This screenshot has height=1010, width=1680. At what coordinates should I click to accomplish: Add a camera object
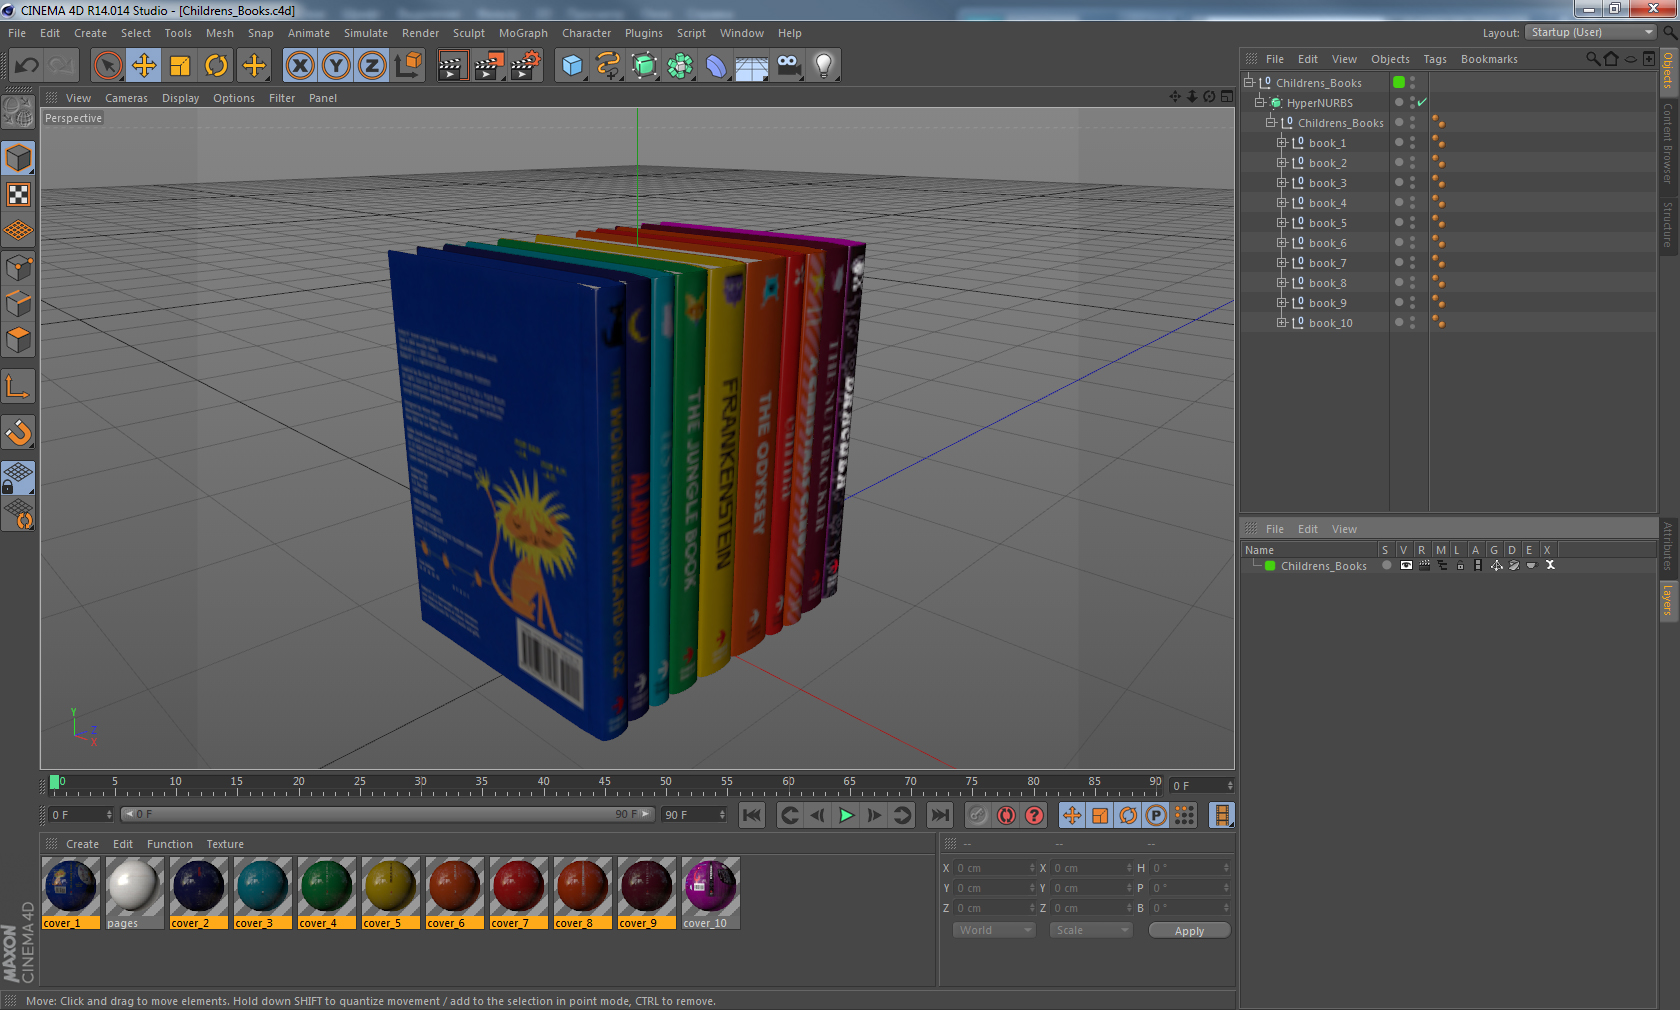pos(788,66)
